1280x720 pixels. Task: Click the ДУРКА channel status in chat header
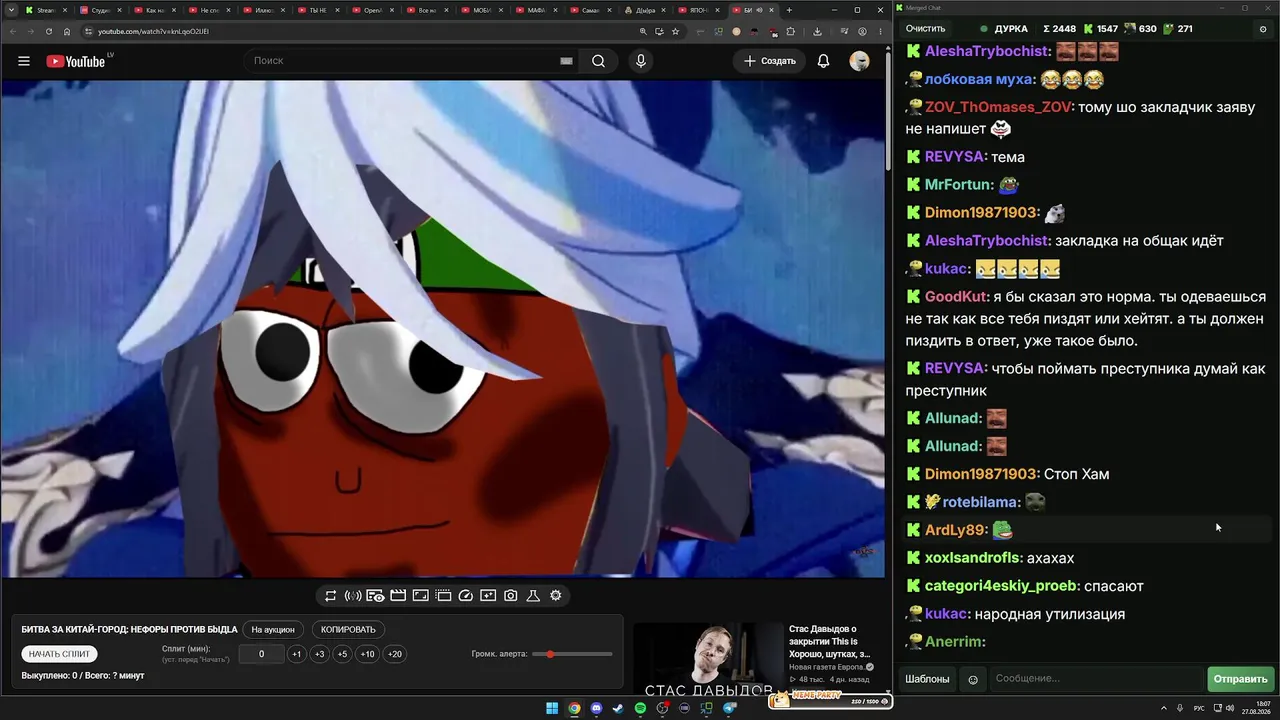coord(1003,29)
